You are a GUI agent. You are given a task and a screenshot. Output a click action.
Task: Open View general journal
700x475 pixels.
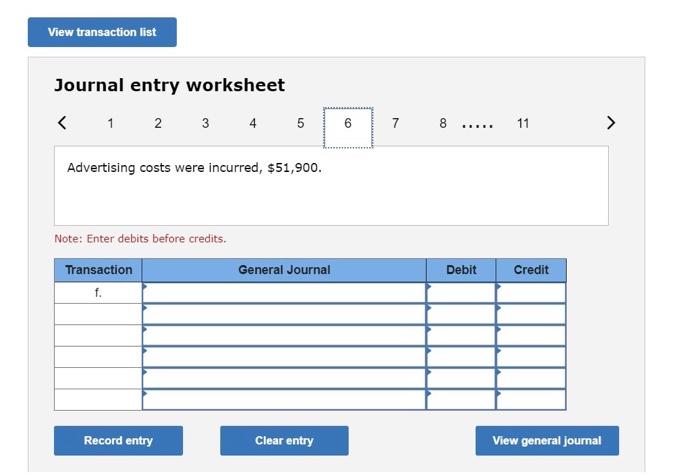tap(547, 441)
